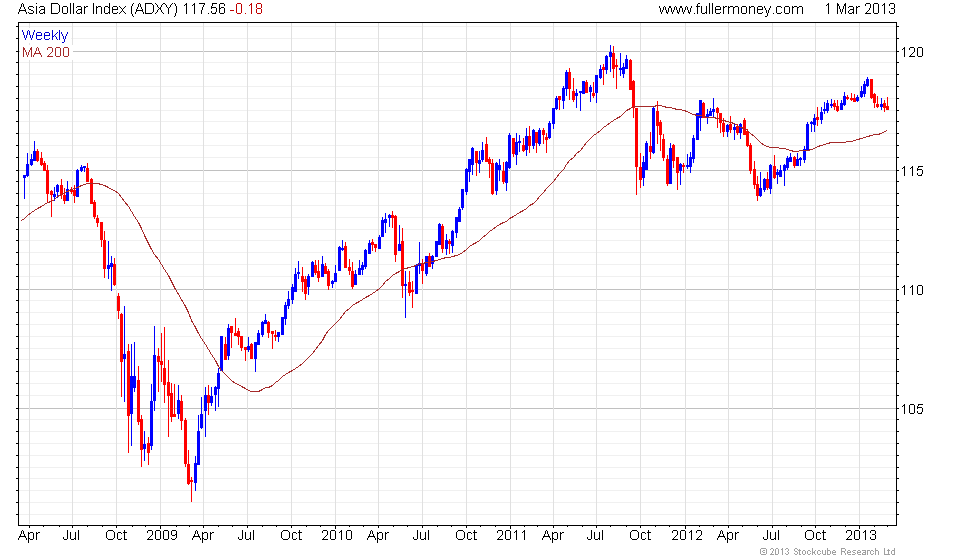Click the chart title 'Asia Dollar Index (ADXY)'
This screenshot has width=980, height=560.
pos(98,9)
